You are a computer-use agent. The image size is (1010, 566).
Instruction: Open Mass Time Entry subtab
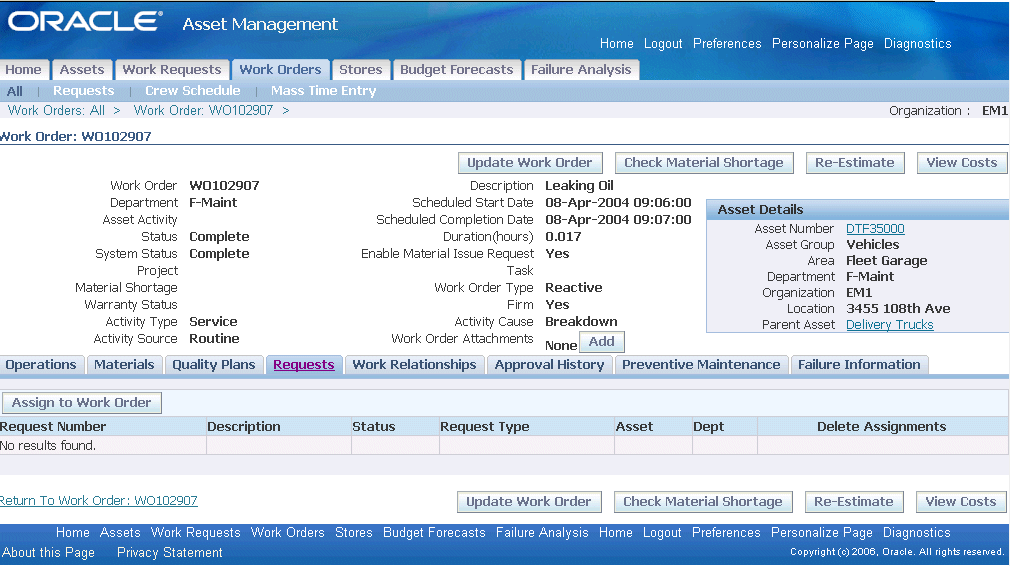point(323,91)
